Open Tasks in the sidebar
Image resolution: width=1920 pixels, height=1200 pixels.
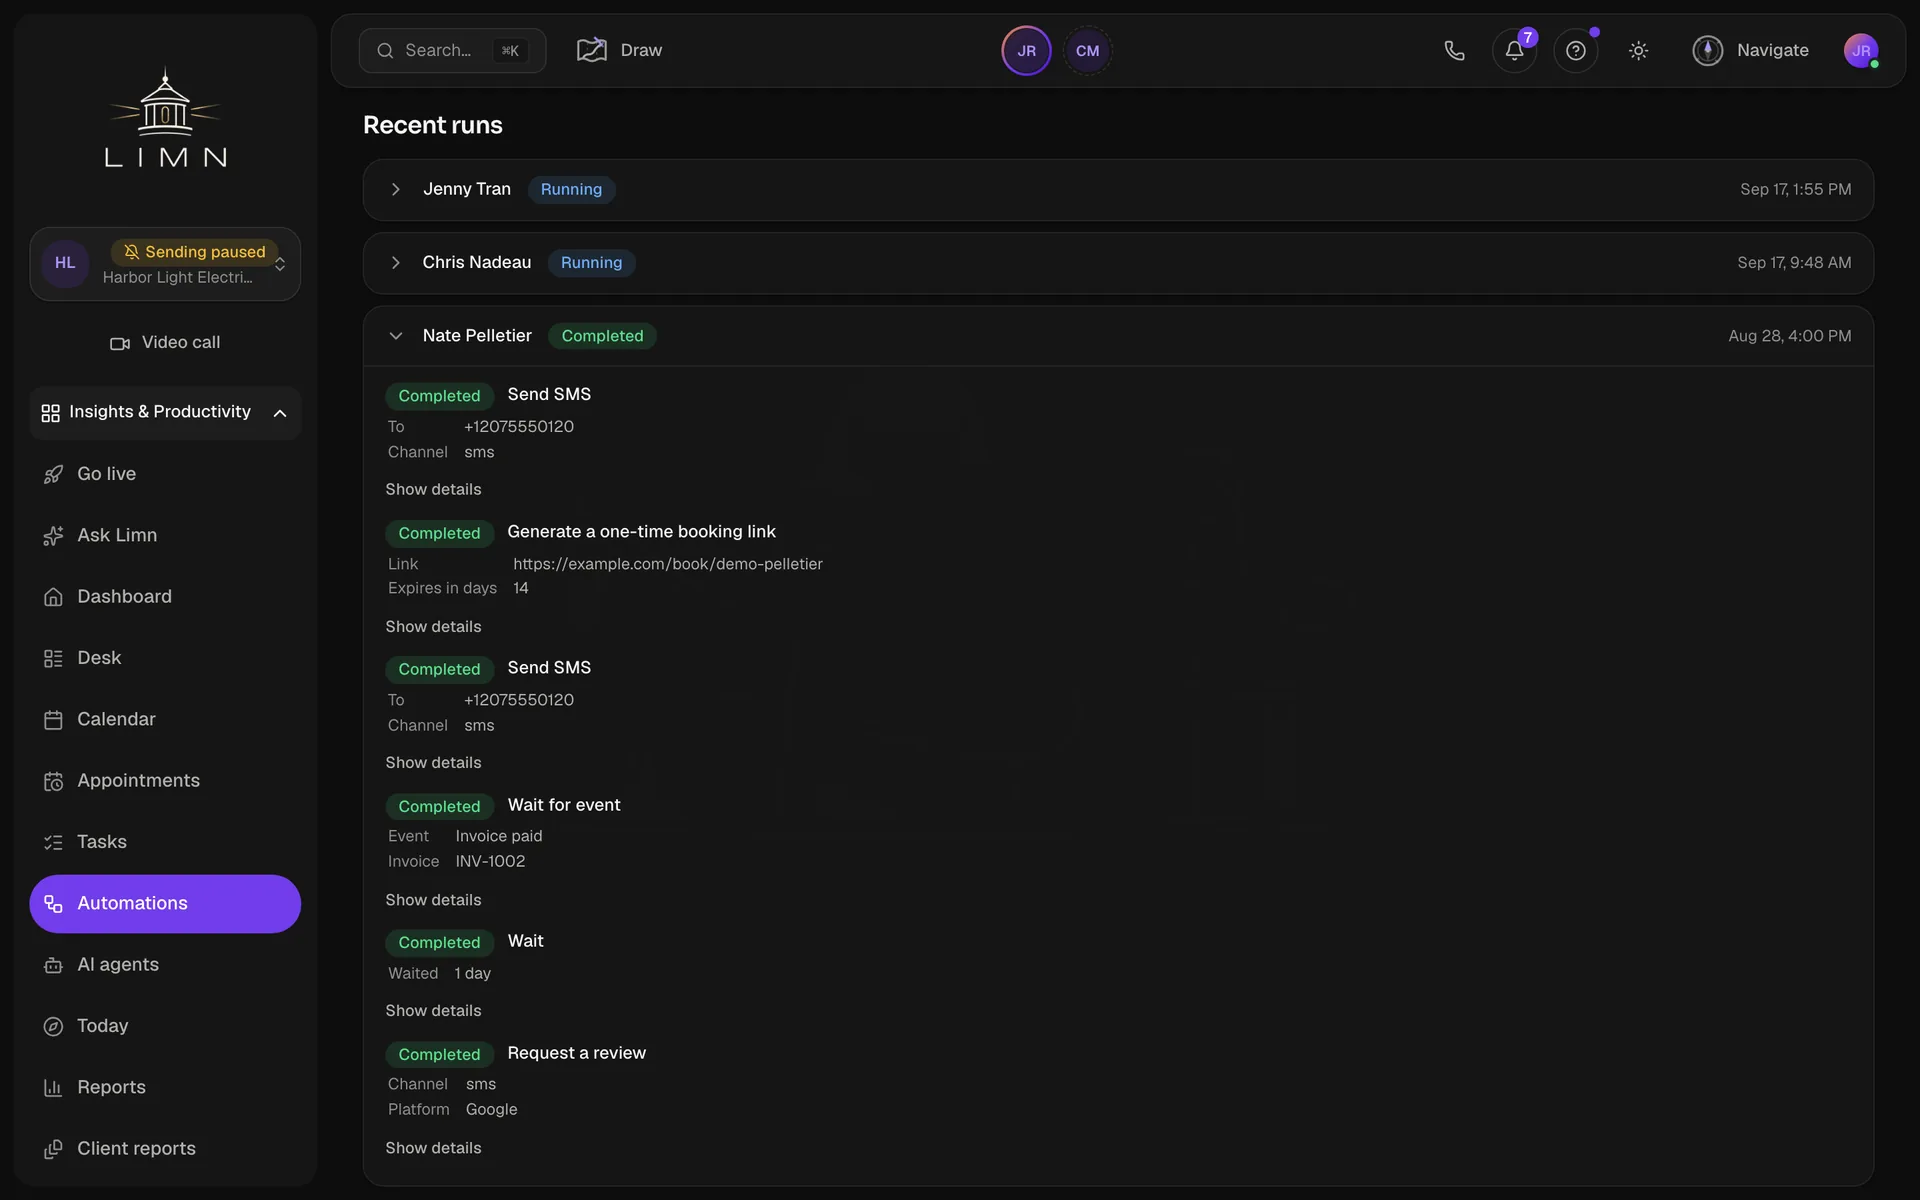point(165,842)
